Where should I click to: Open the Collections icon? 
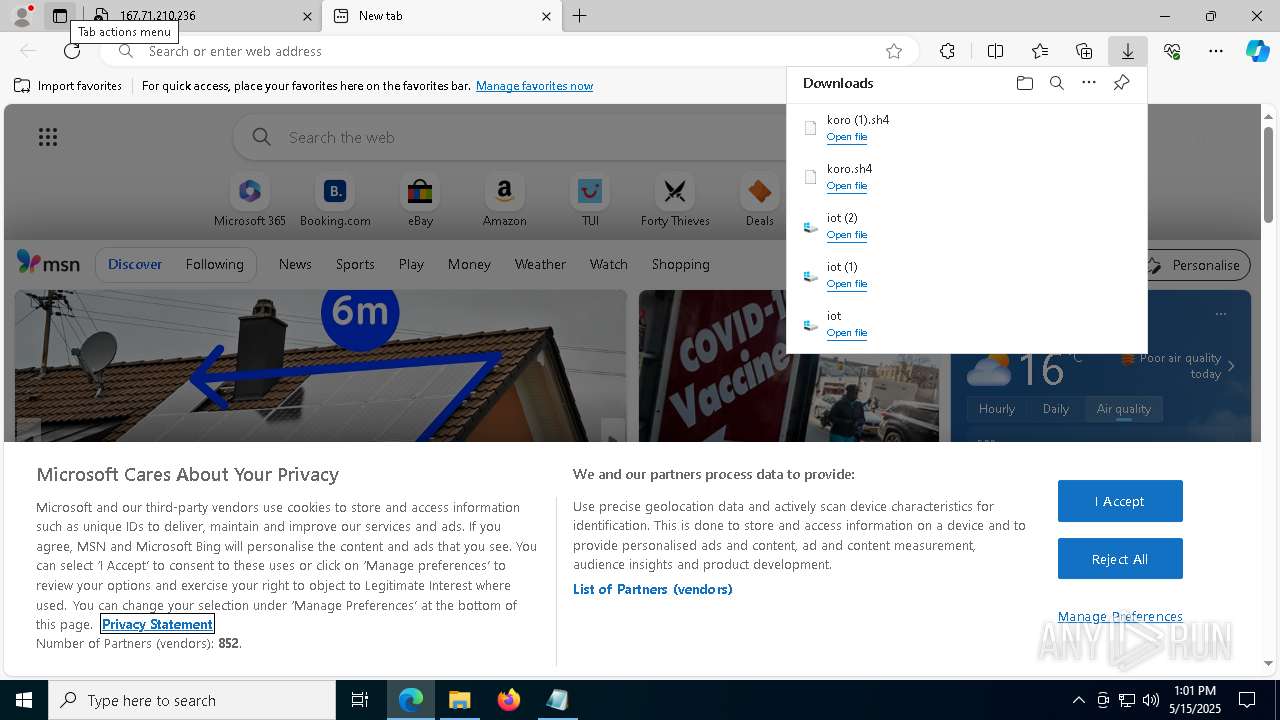pyautogui.click(x=1084, y=51)
